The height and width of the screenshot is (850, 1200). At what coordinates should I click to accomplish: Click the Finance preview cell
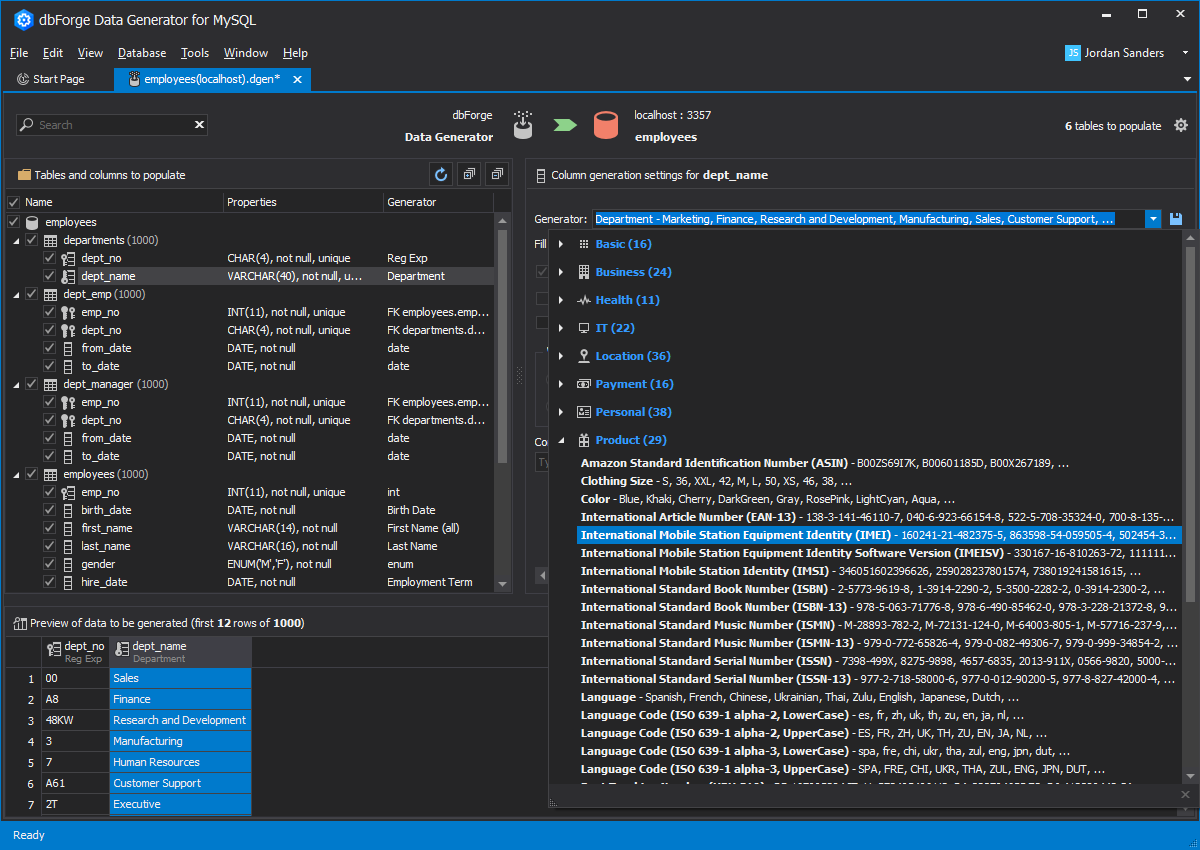coord(180,699)
